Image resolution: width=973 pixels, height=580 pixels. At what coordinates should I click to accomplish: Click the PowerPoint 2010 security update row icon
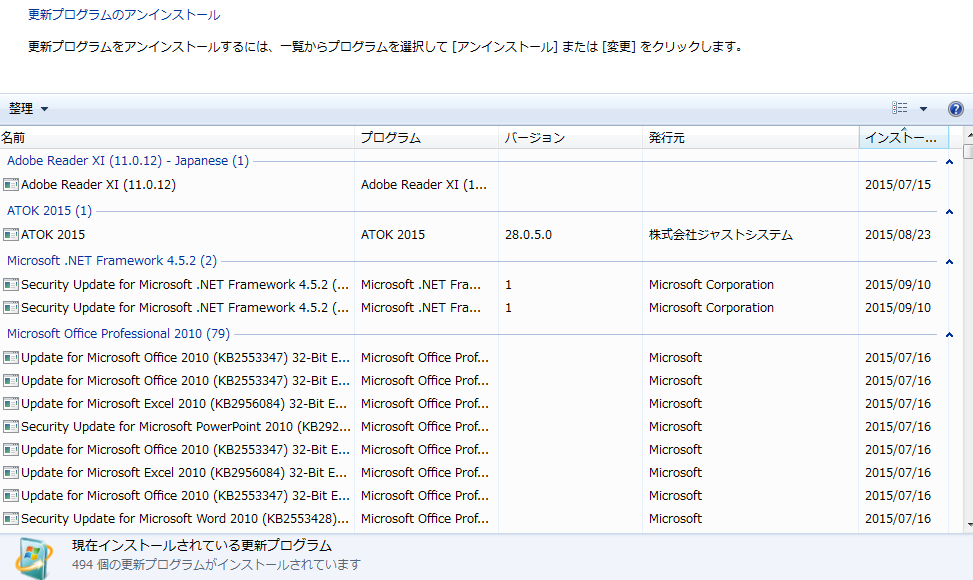(x=11, y=427)
